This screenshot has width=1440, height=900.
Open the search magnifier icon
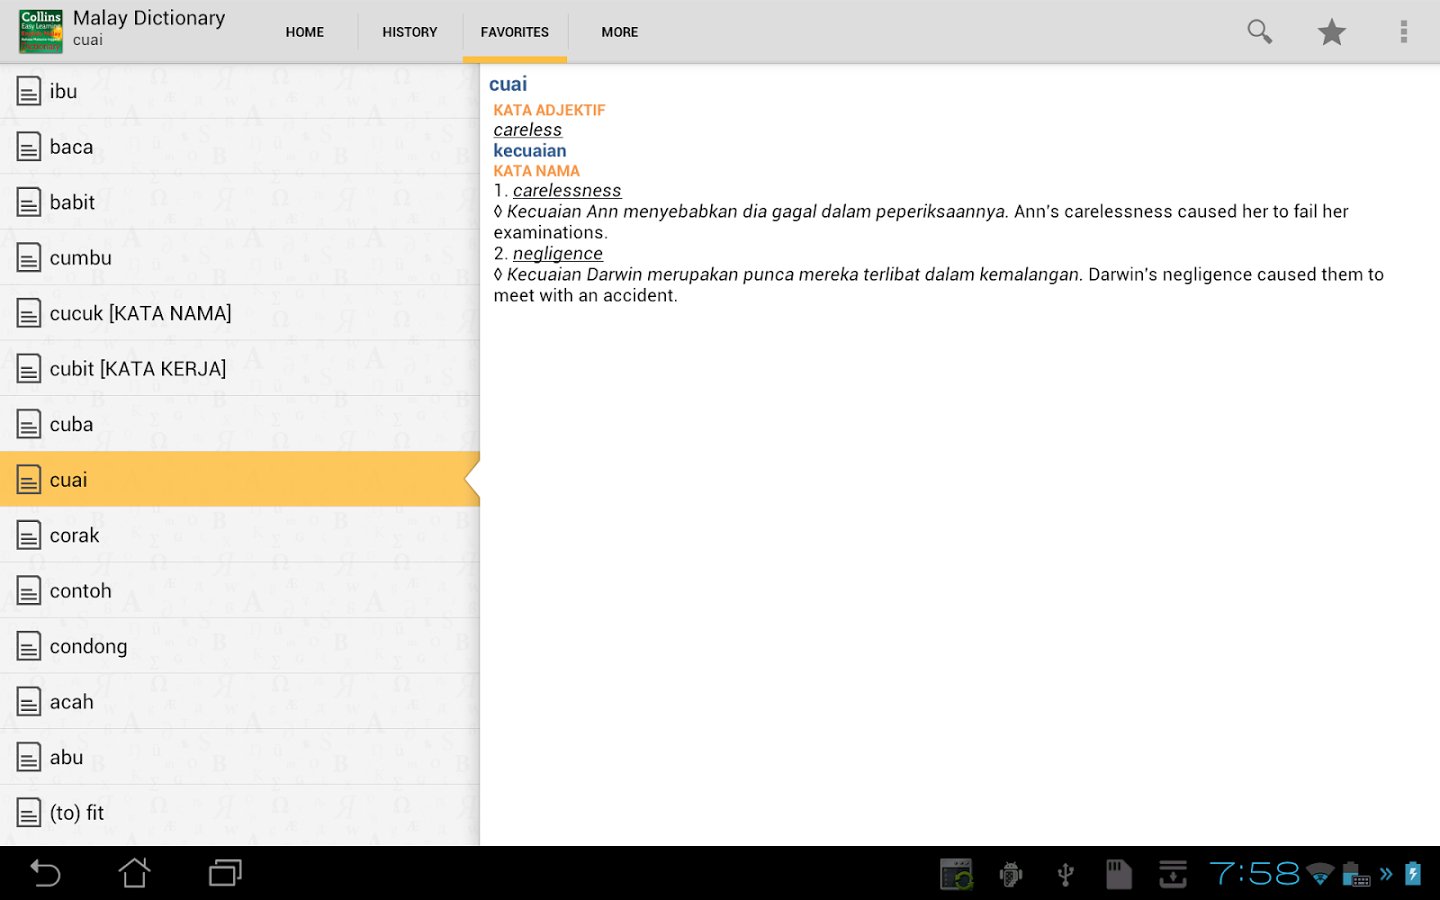1259,32
